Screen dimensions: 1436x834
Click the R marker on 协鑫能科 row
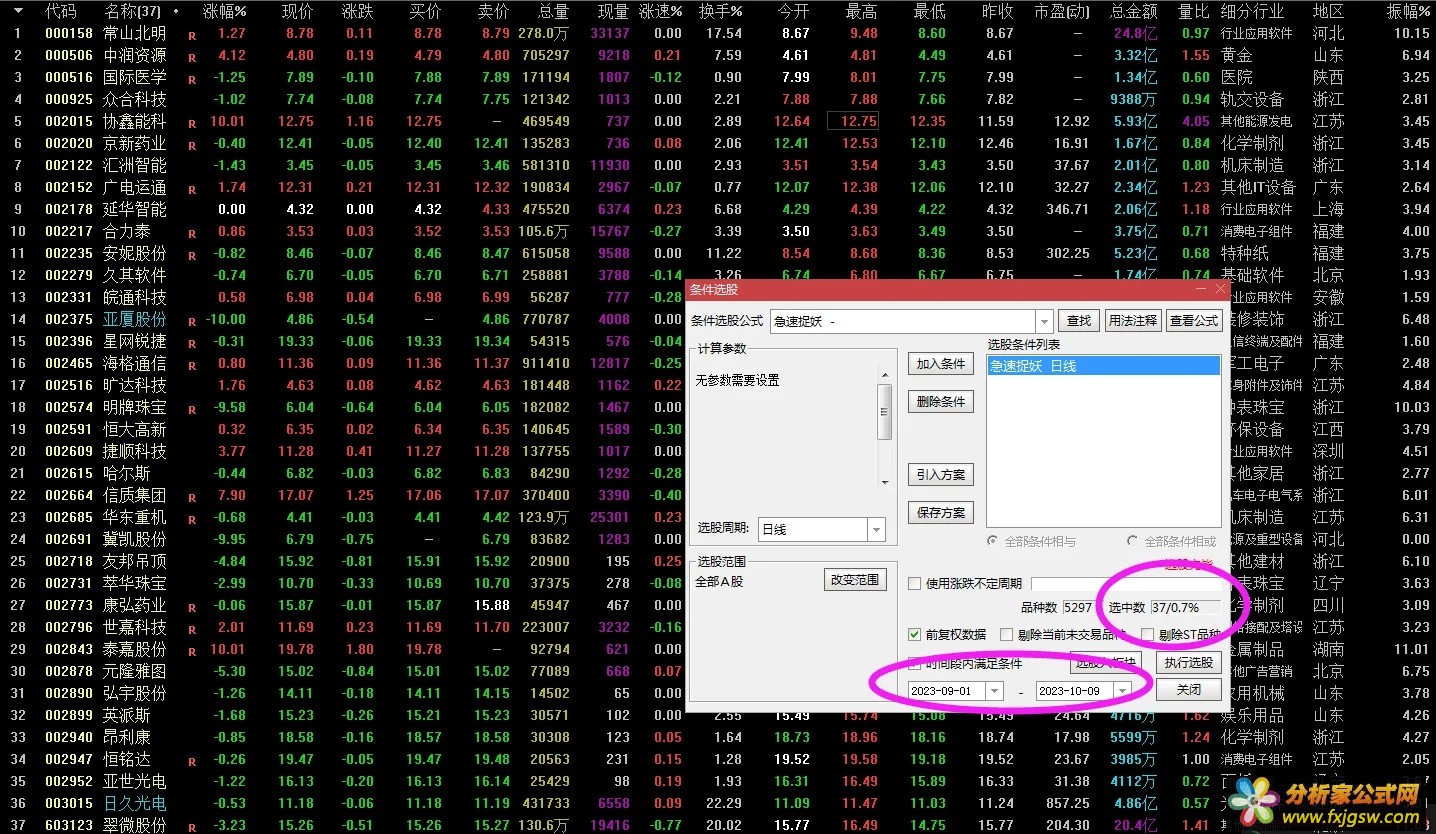pyautogui.click(x=192, y=123)
